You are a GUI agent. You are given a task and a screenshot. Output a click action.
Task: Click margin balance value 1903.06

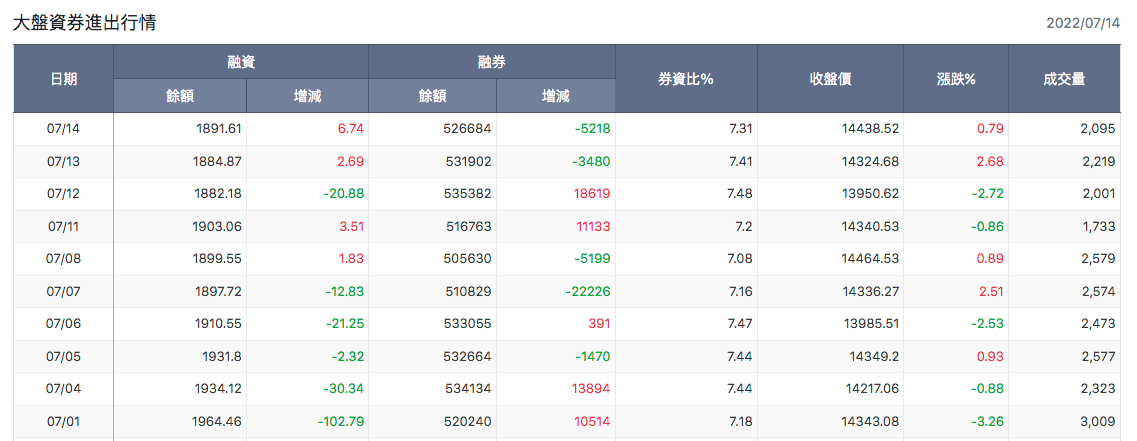pyautogui.click(x=219, y=226)
